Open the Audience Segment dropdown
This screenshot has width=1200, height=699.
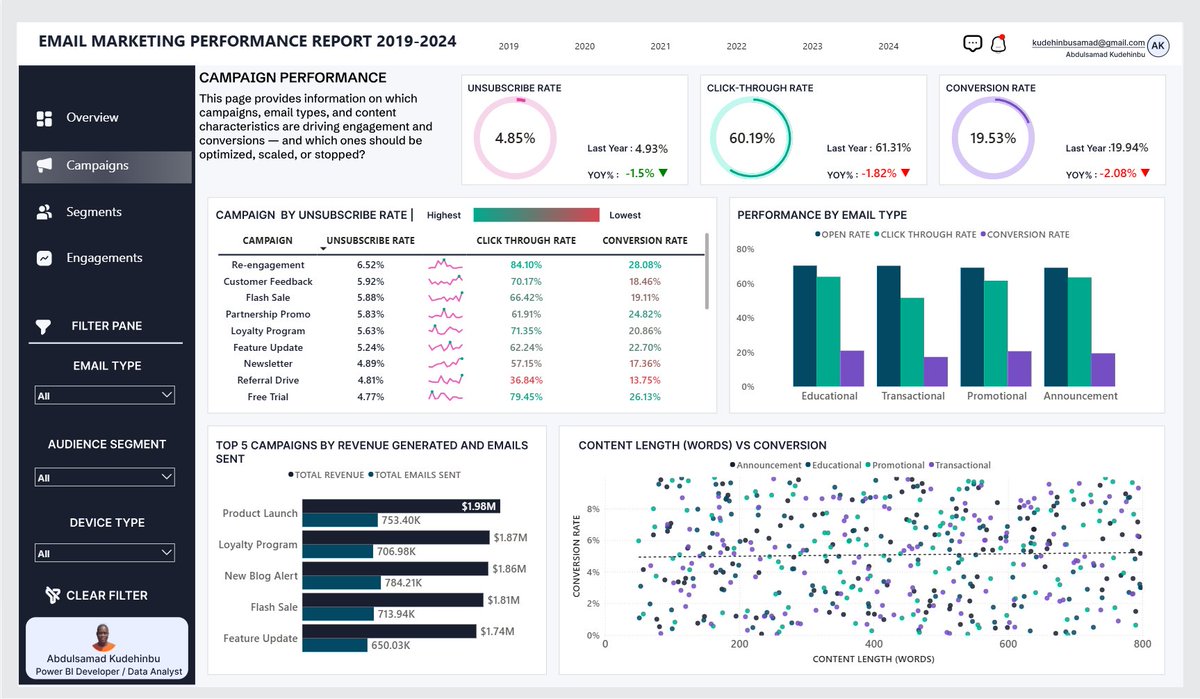(x=105, y=478)
